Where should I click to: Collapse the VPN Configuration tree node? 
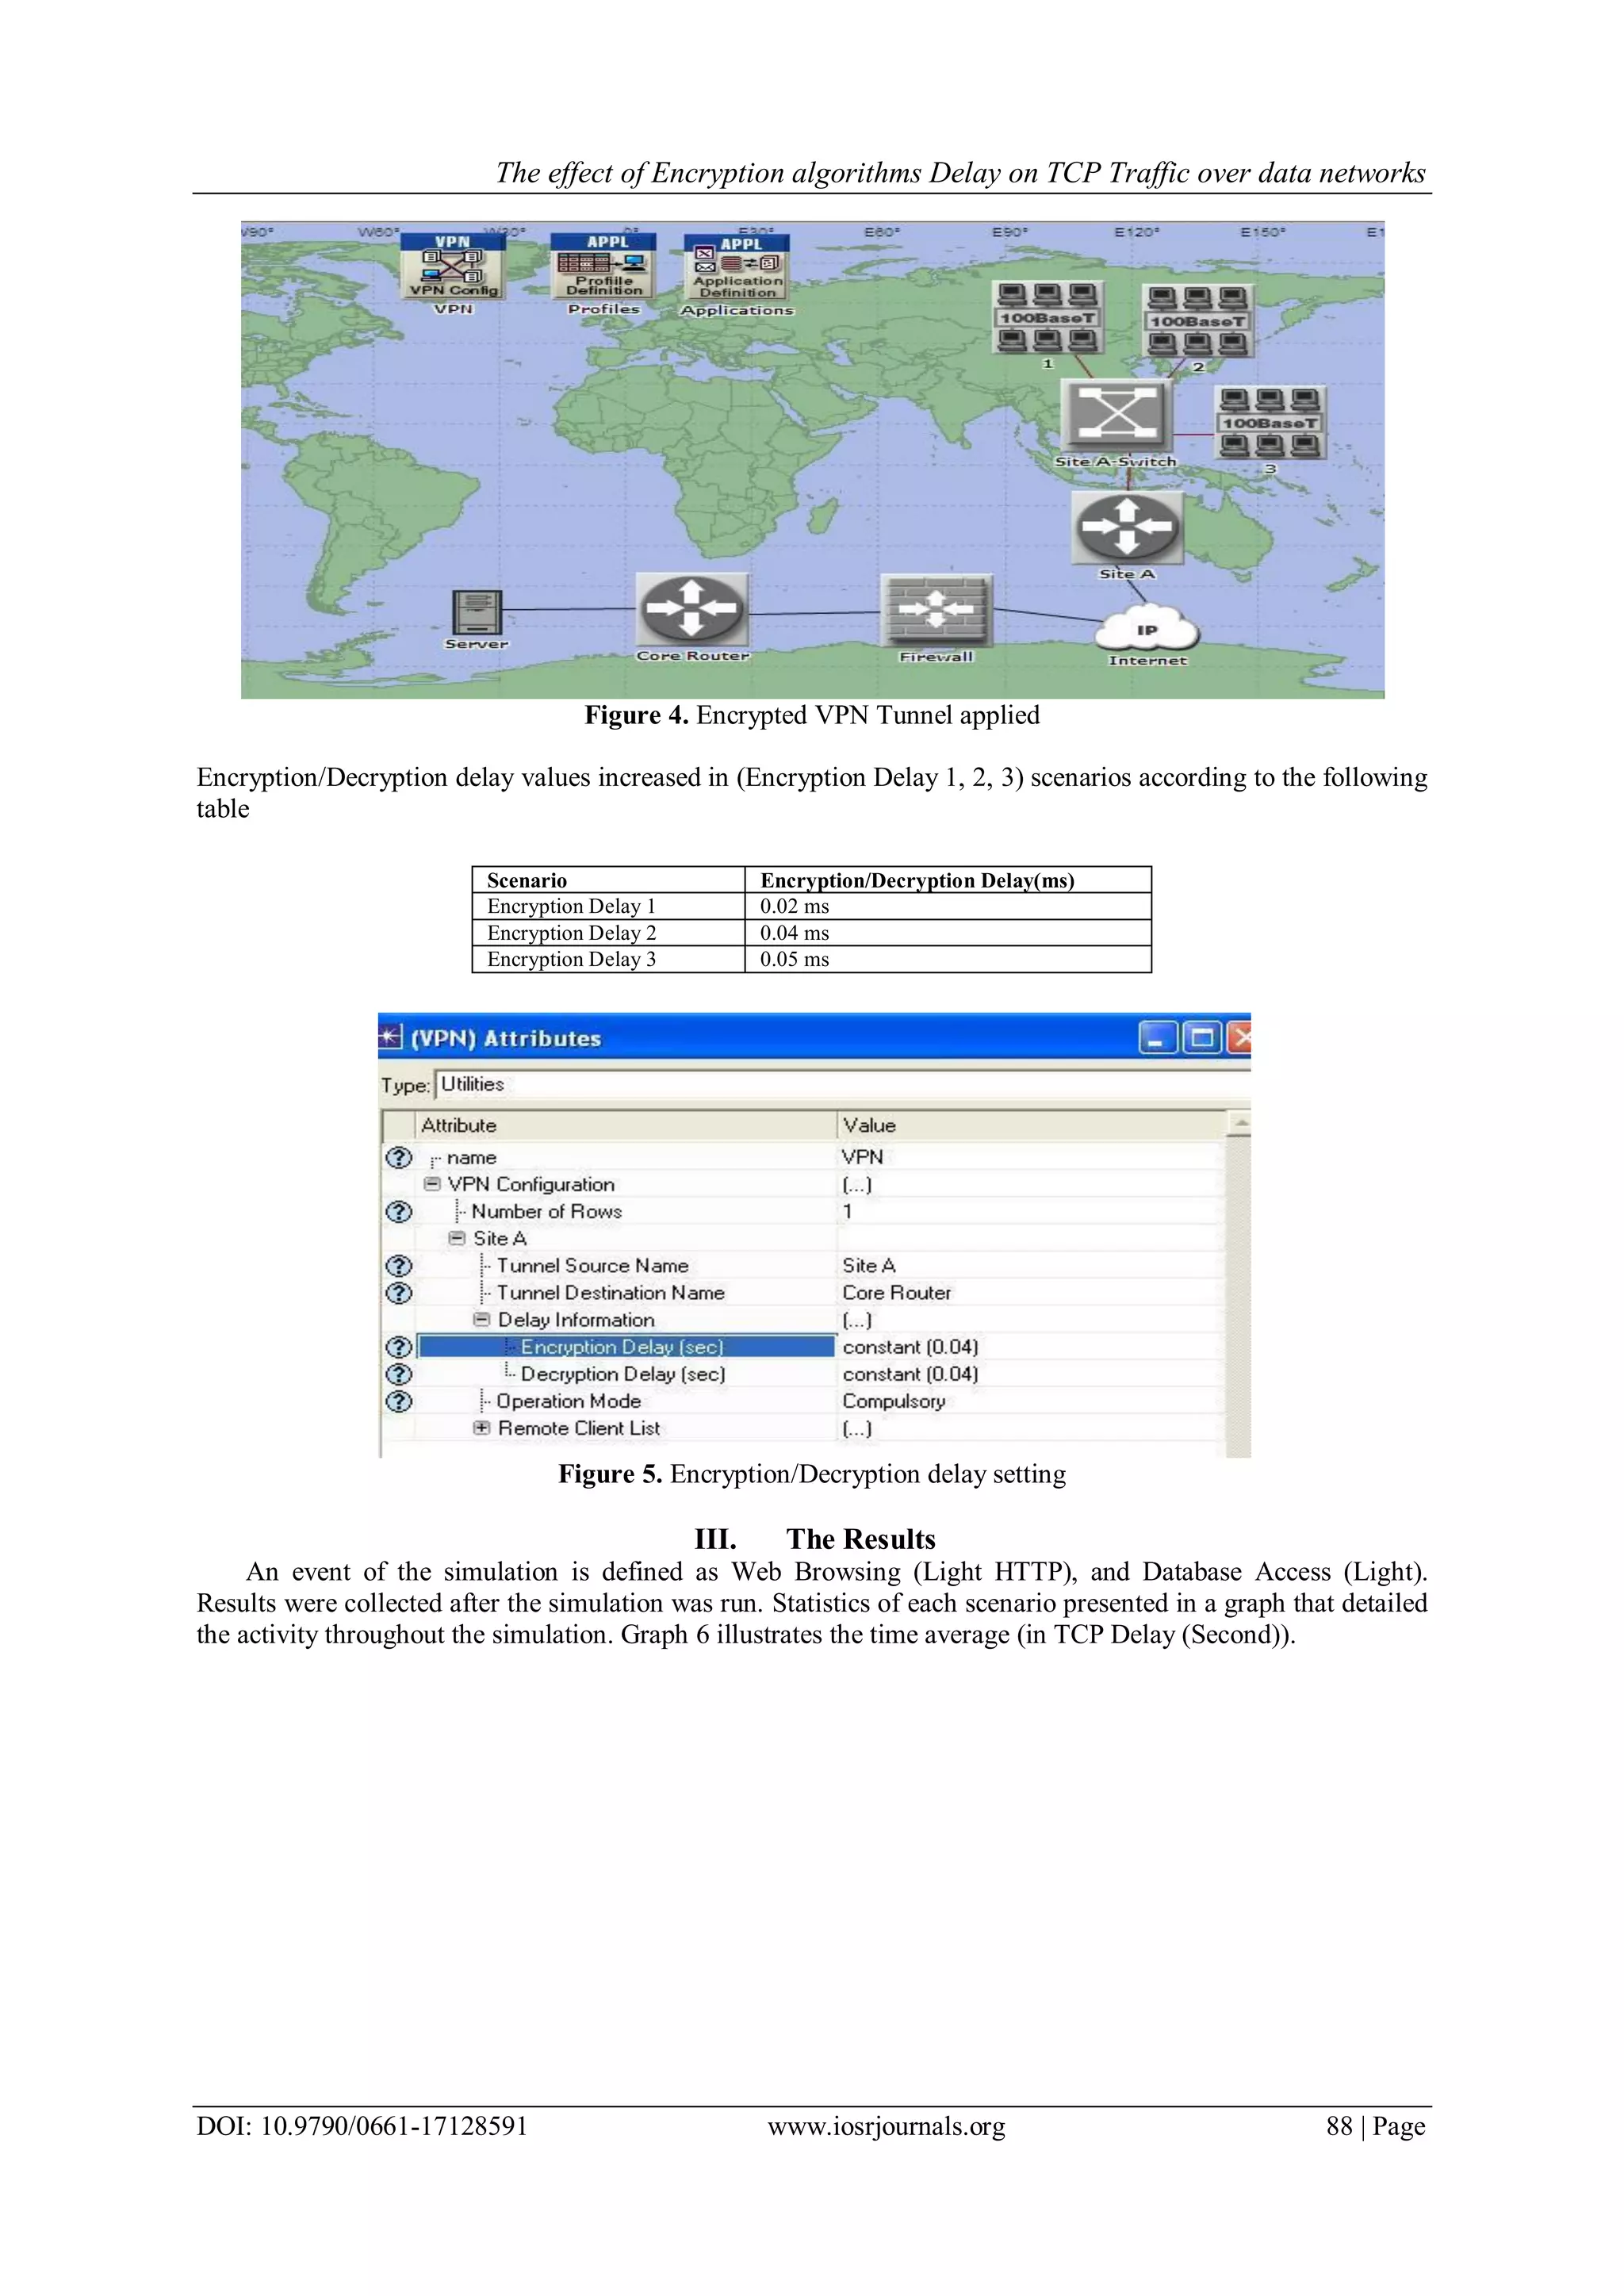(x=432, y=1184)
